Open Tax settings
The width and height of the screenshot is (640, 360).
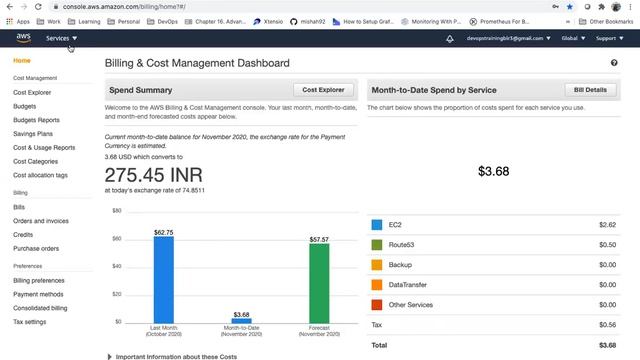[x=29, y=322]
